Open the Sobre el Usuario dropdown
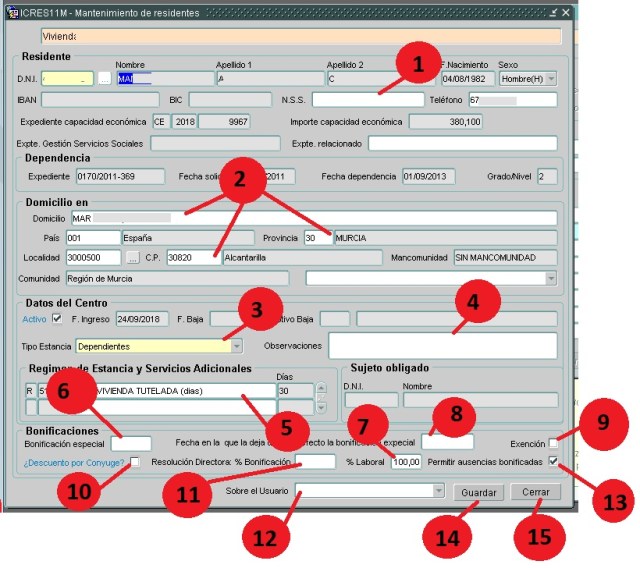This screenshot has height=568, width=640. (438, 491)
